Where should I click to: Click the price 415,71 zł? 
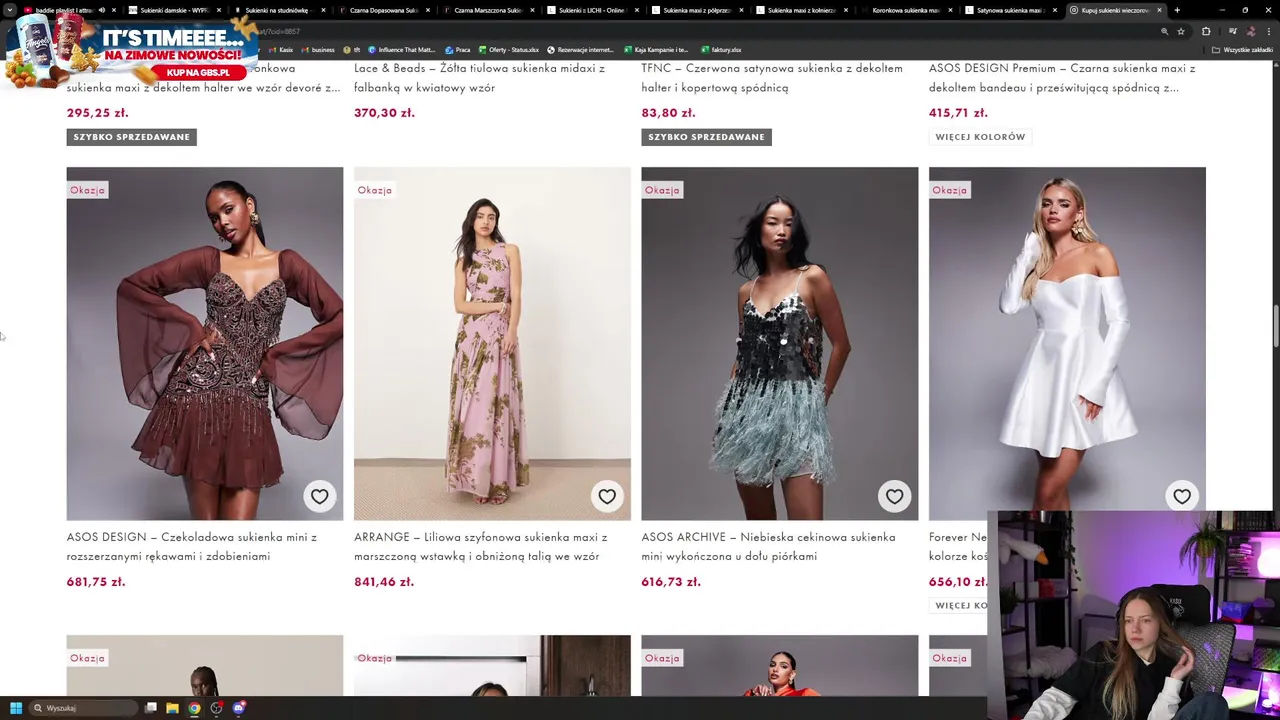pyautogui.click(x=958, y=113)
